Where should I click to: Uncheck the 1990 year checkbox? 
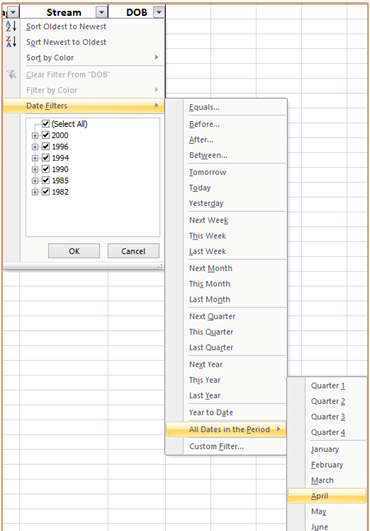(x=46, y=169)
